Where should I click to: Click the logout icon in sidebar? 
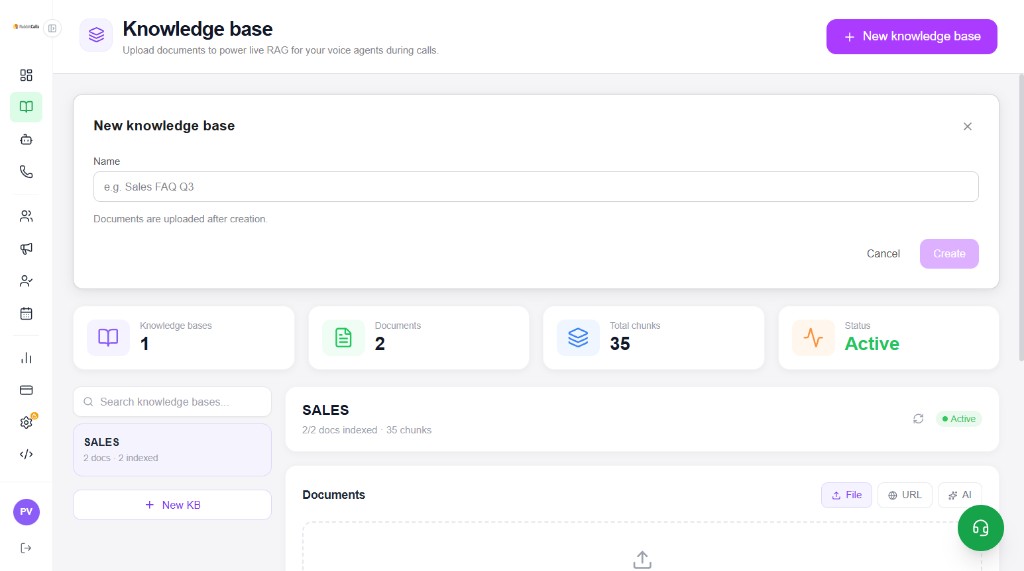coord(26,548)
